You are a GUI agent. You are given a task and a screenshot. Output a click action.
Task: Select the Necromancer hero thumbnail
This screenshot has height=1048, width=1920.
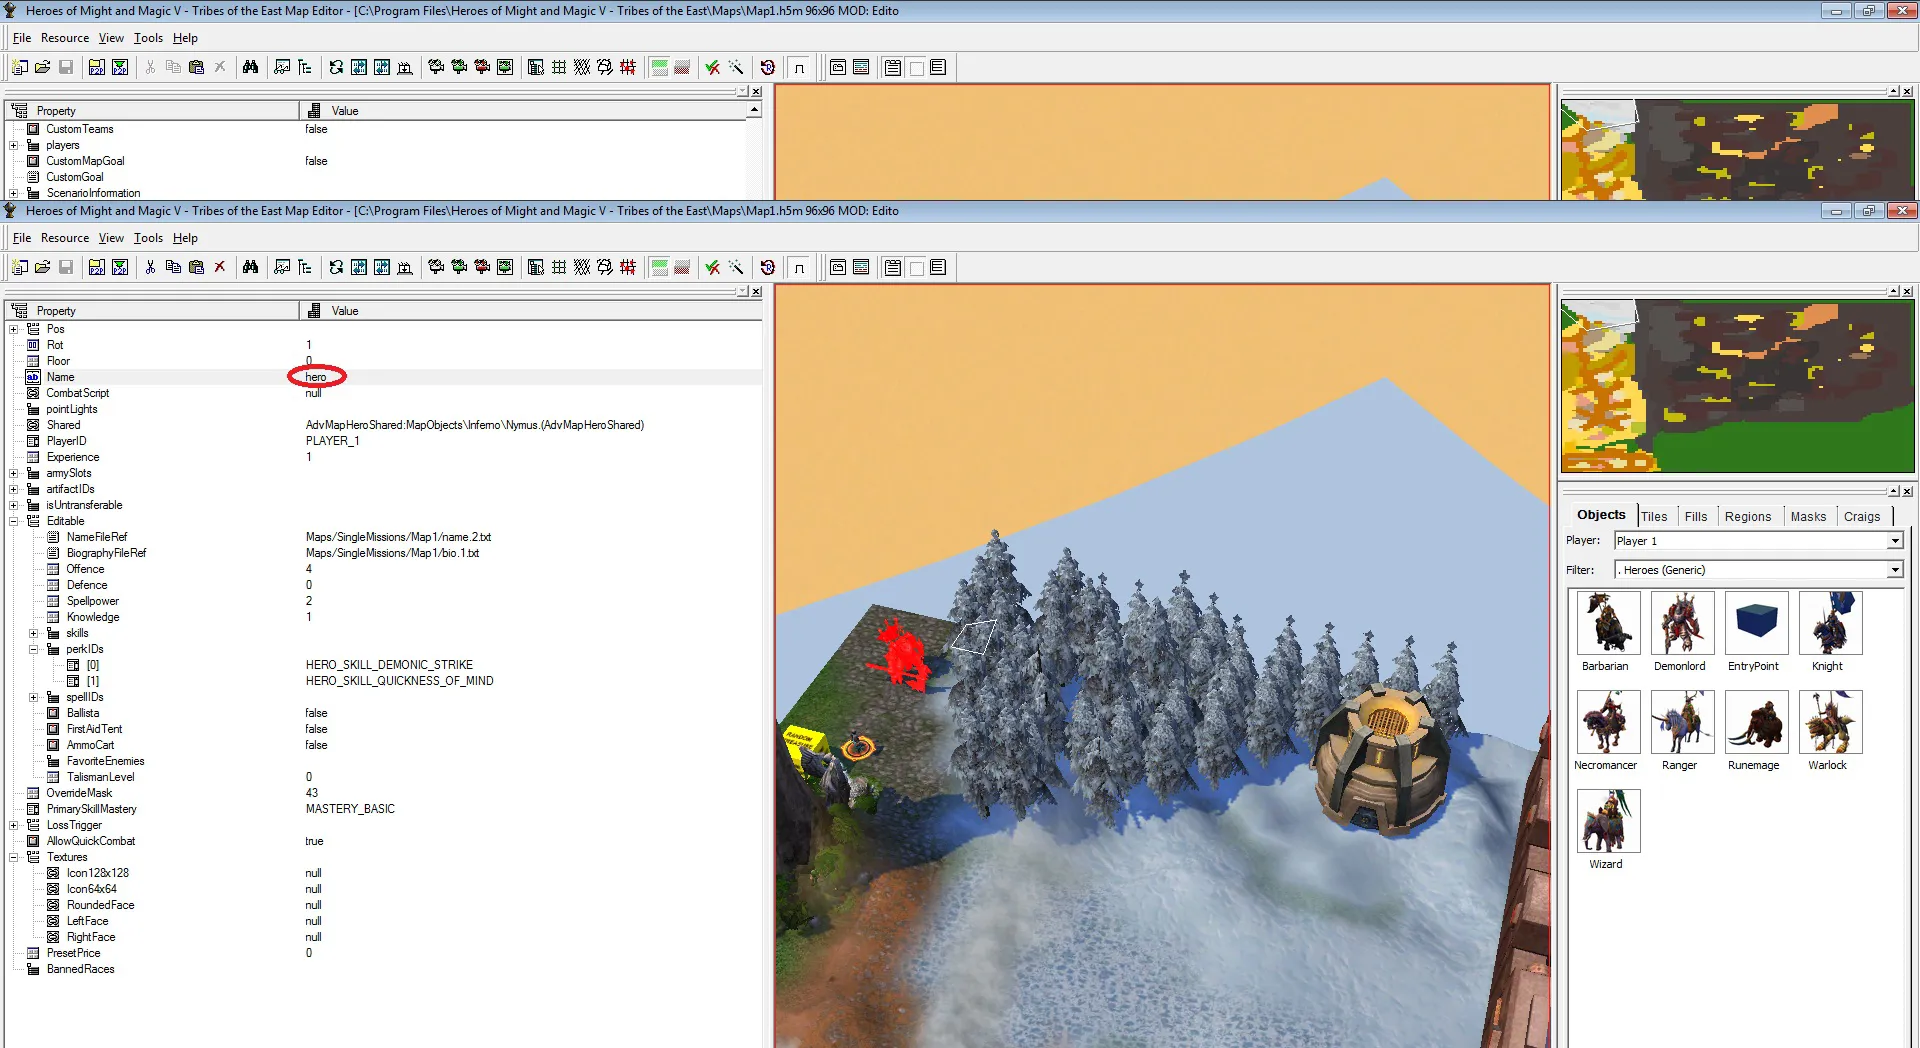pos(1608,722)
